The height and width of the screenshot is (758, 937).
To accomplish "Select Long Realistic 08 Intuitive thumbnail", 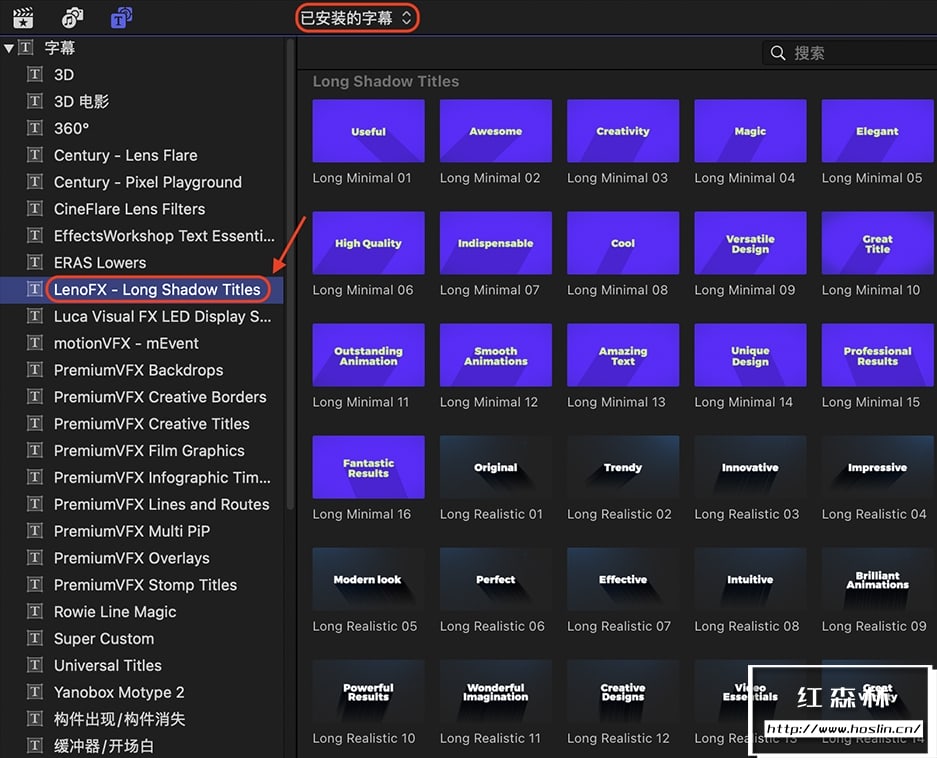I will click(x=750, y=579).
